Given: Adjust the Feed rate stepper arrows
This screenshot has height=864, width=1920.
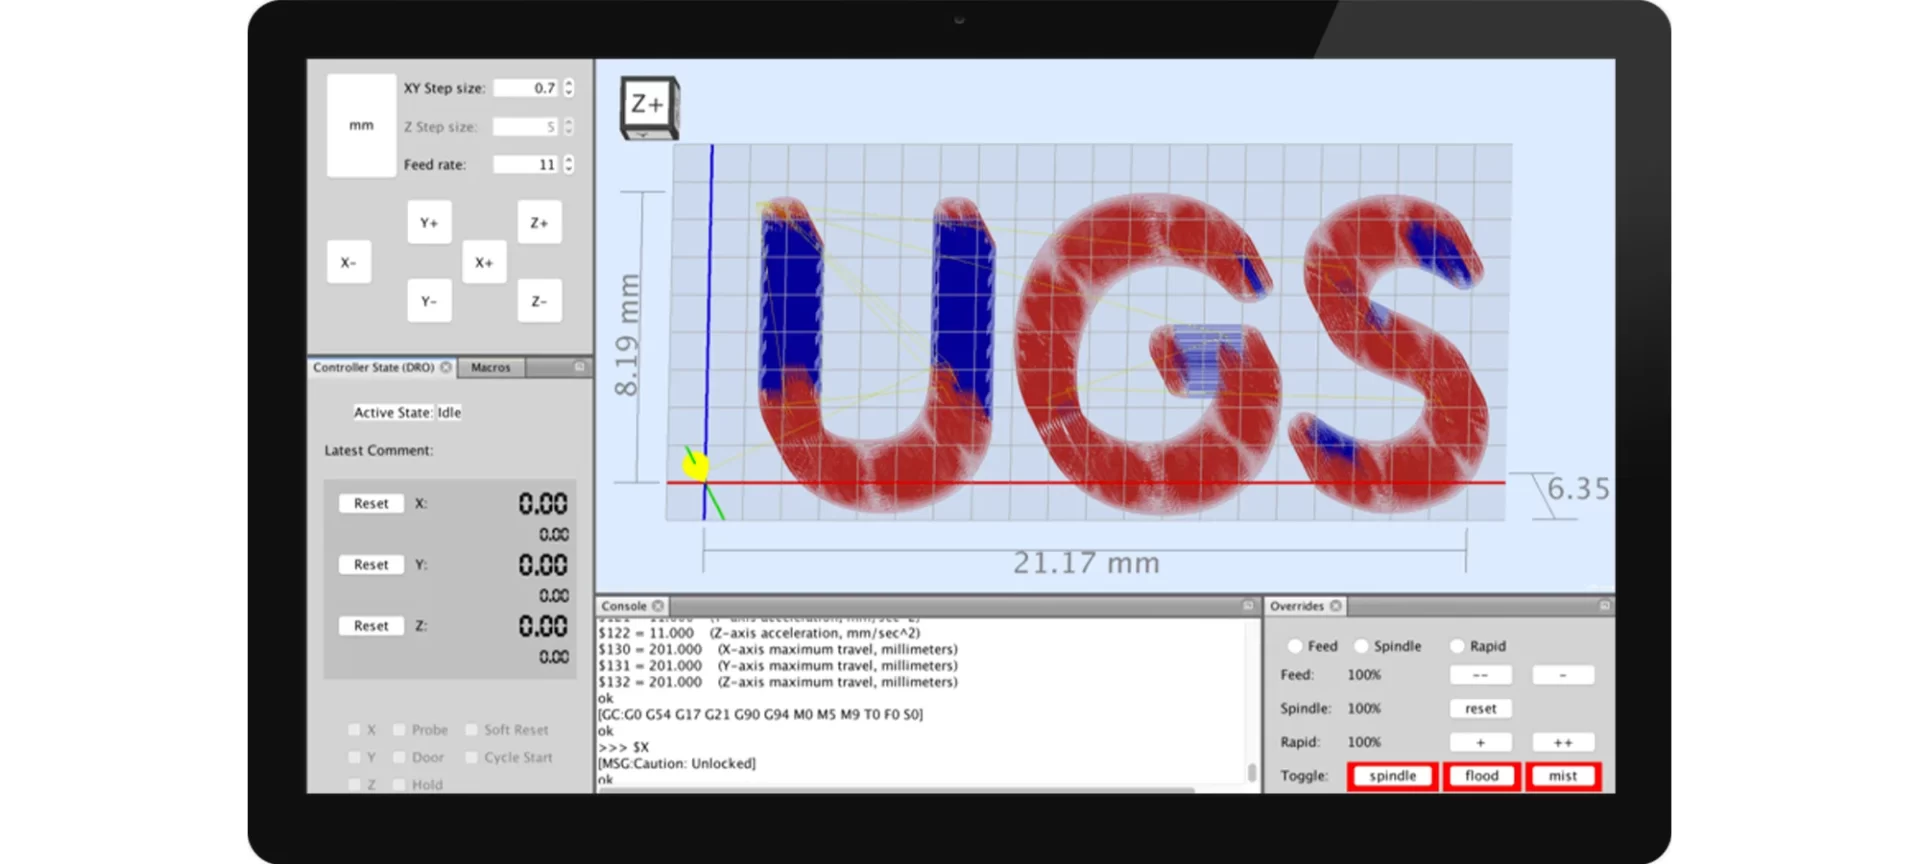Looking at the screenshot, I should click(x=568, y=164).
